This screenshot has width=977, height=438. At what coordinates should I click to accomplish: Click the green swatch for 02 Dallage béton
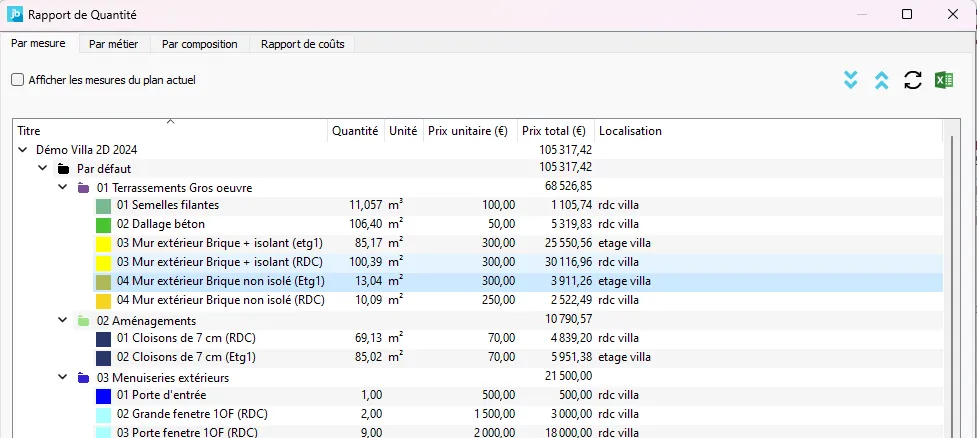[x=103, y=224]
